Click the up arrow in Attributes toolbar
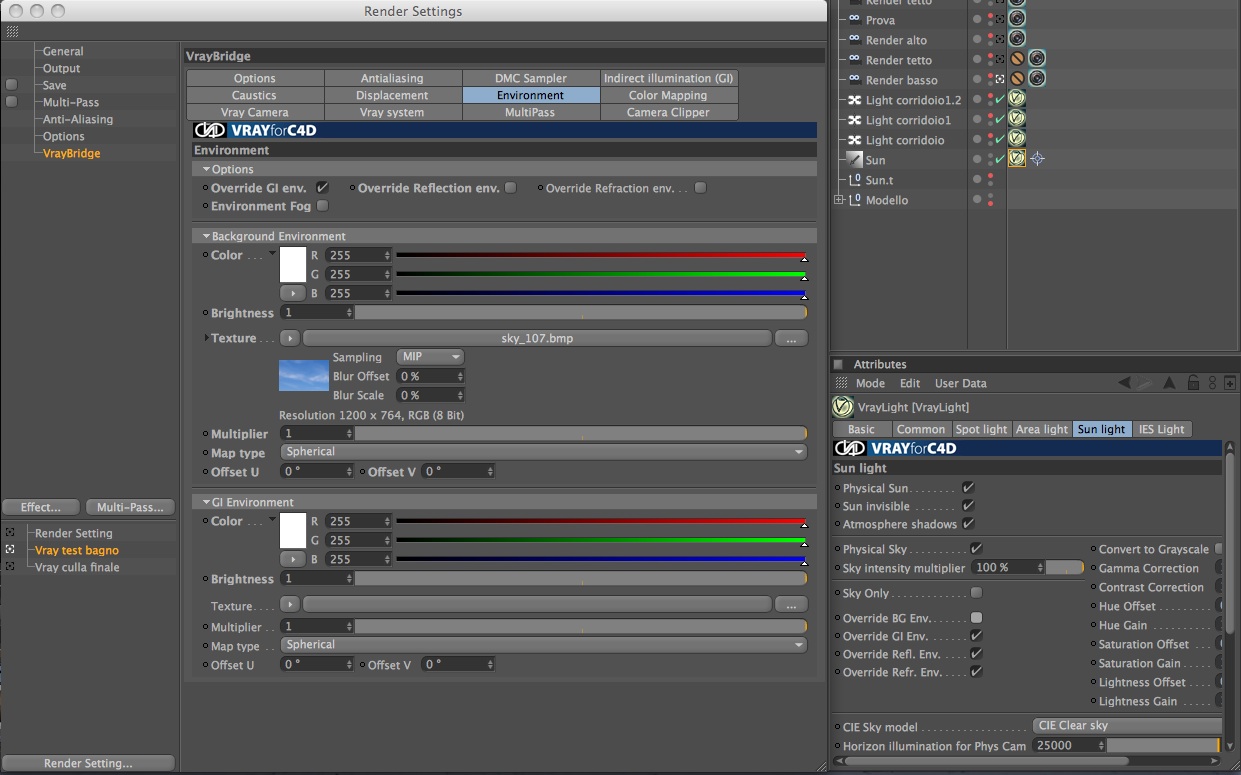The width and height of the screenshot is (1241, 775). pyautogui.click(x=1169, y=382)
